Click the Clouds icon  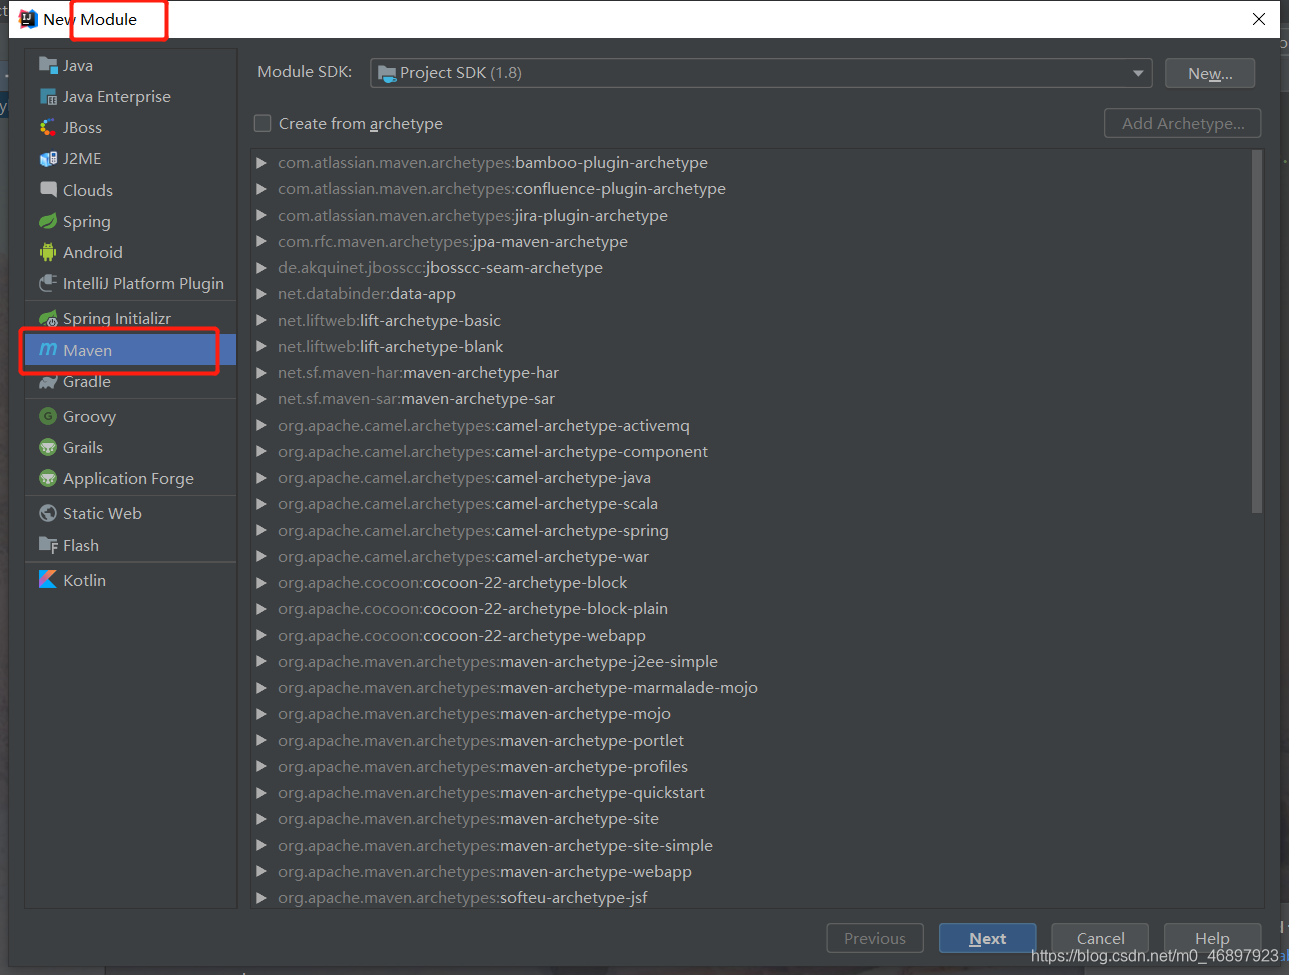point(48,189)
